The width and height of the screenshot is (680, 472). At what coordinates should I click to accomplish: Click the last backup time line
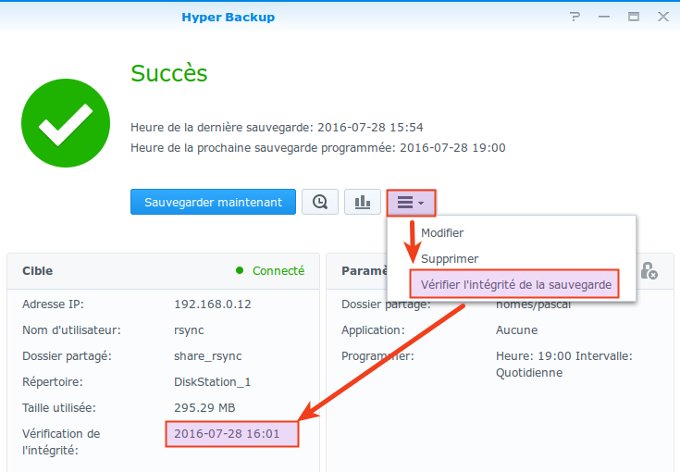277,128
